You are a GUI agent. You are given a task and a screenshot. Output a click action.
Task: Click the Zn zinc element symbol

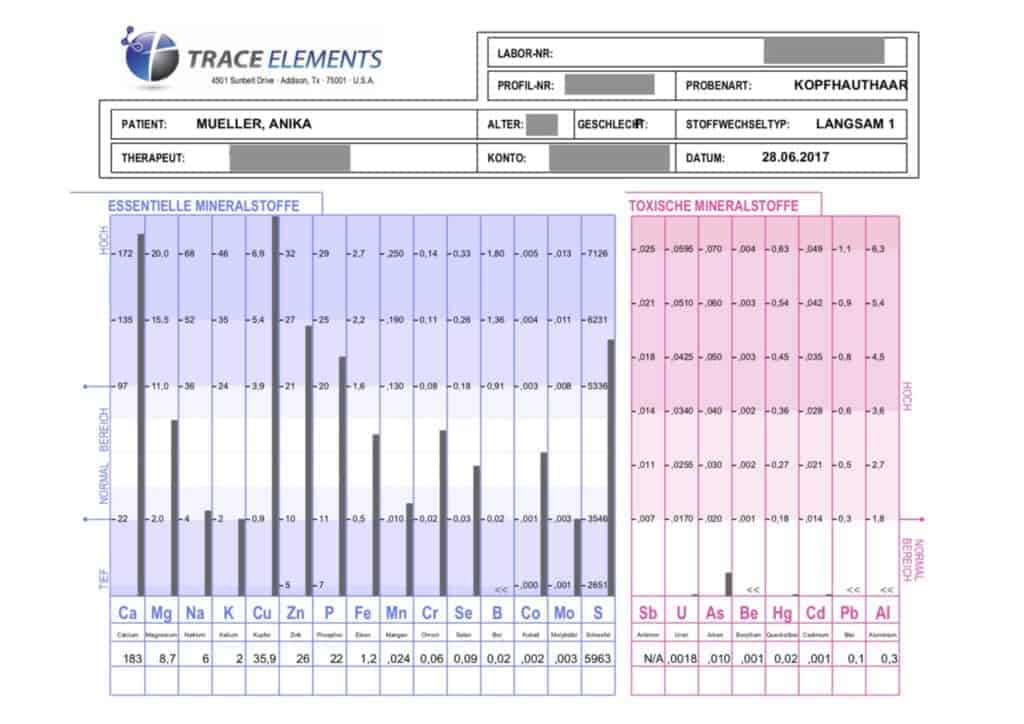click(295, 612)
